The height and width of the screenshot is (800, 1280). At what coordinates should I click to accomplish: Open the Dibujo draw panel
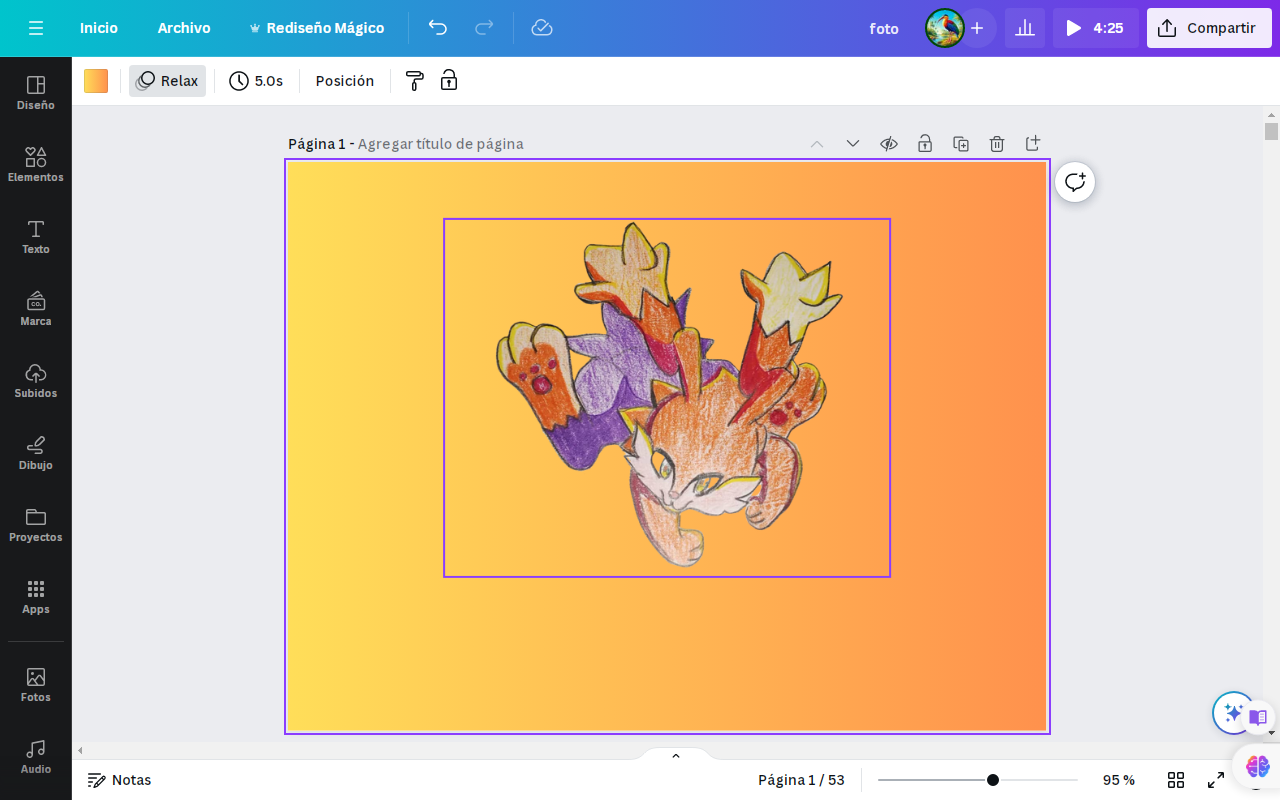(x=36, y=453)
